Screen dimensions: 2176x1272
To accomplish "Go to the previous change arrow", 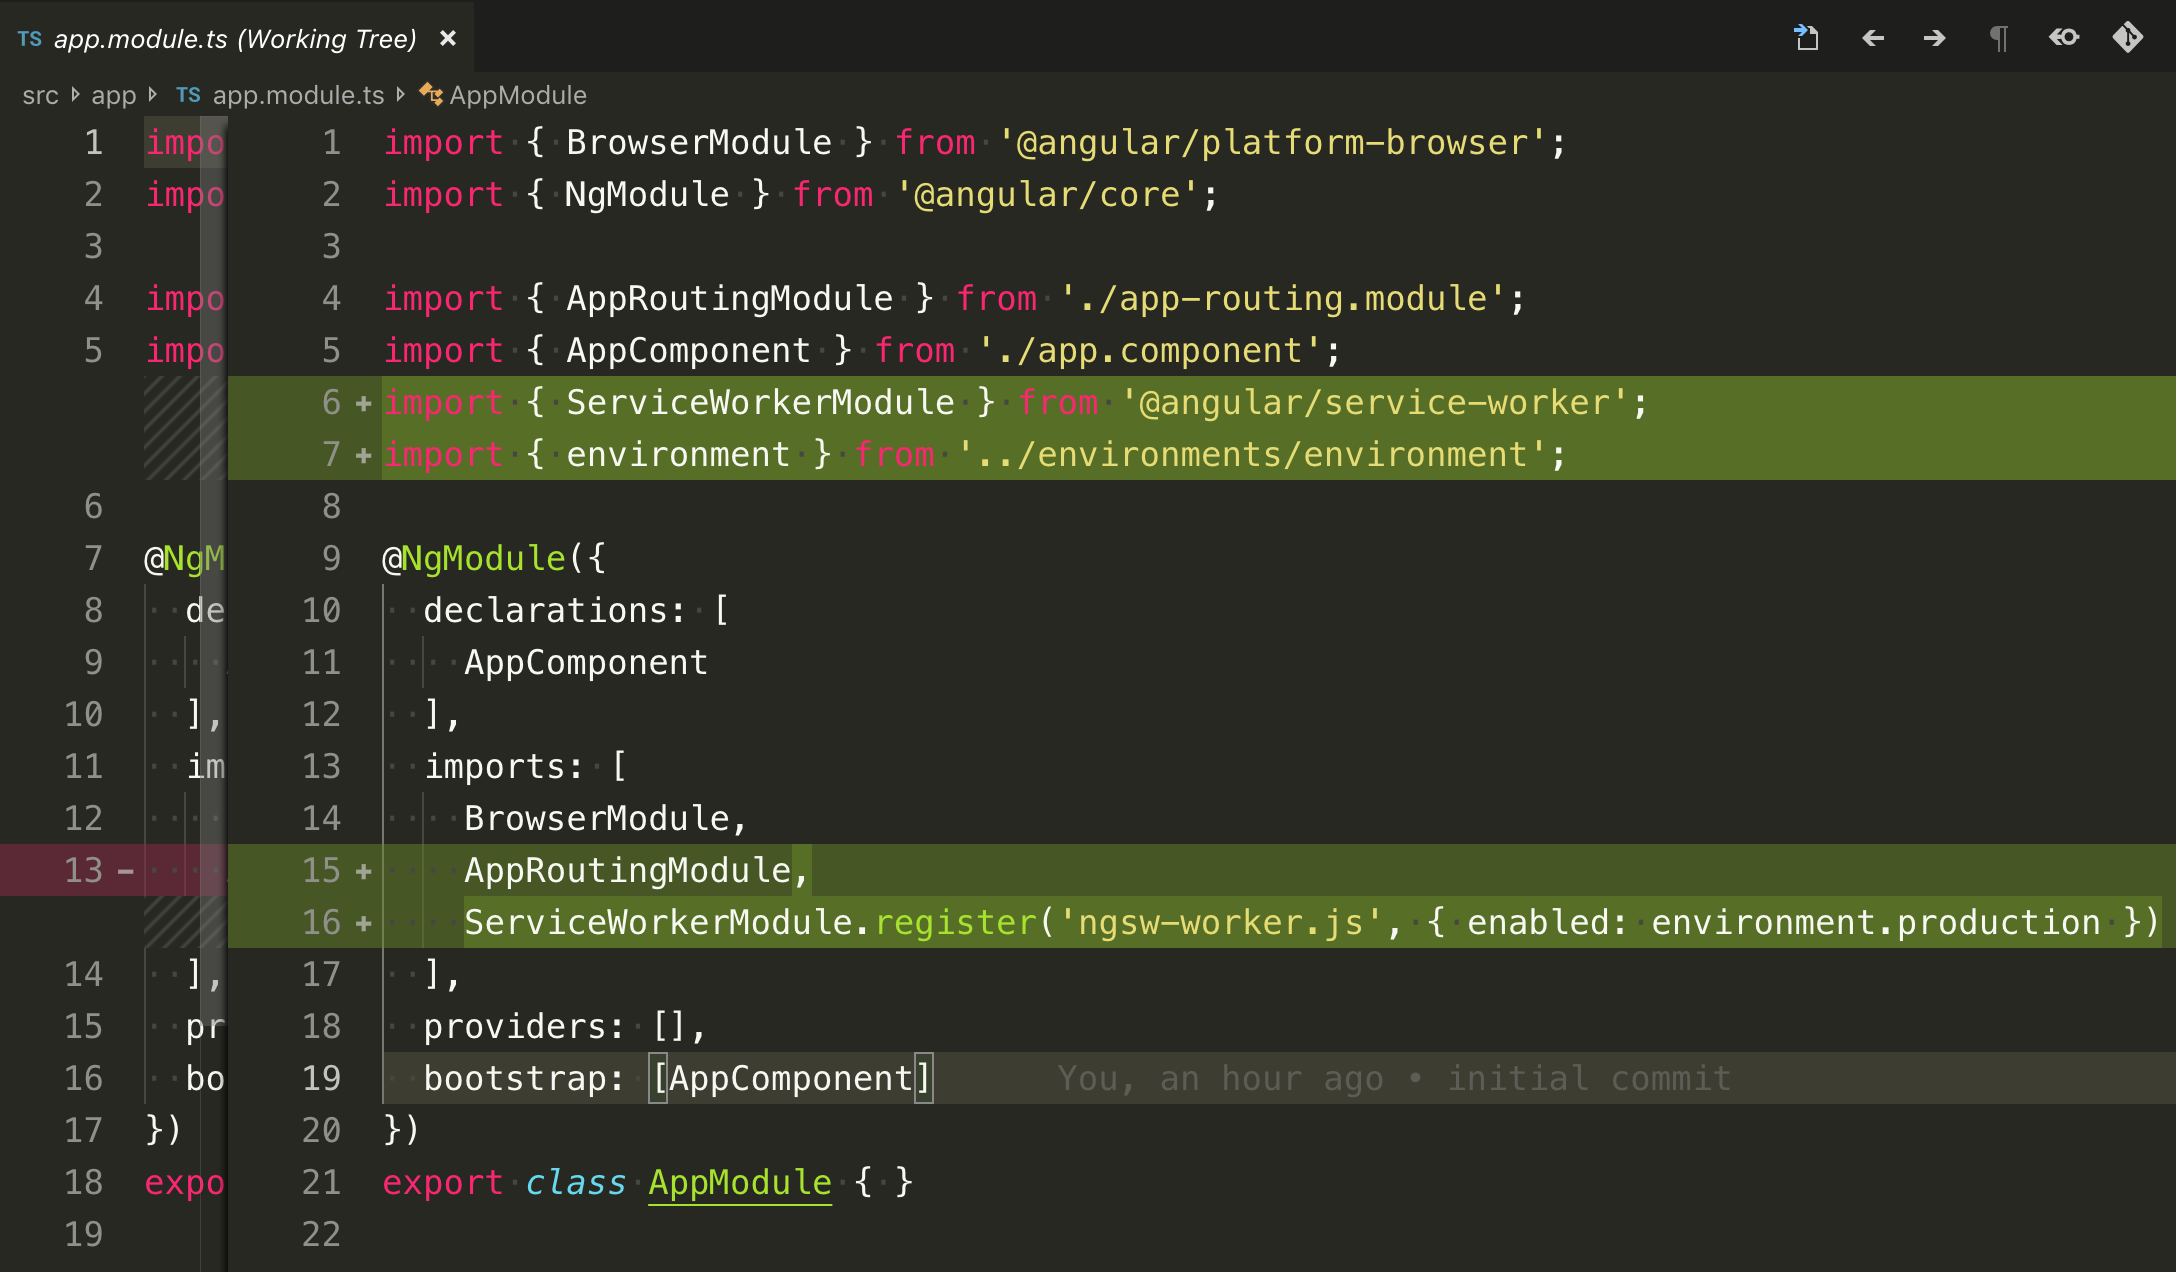I will (x=1873, y=38).
